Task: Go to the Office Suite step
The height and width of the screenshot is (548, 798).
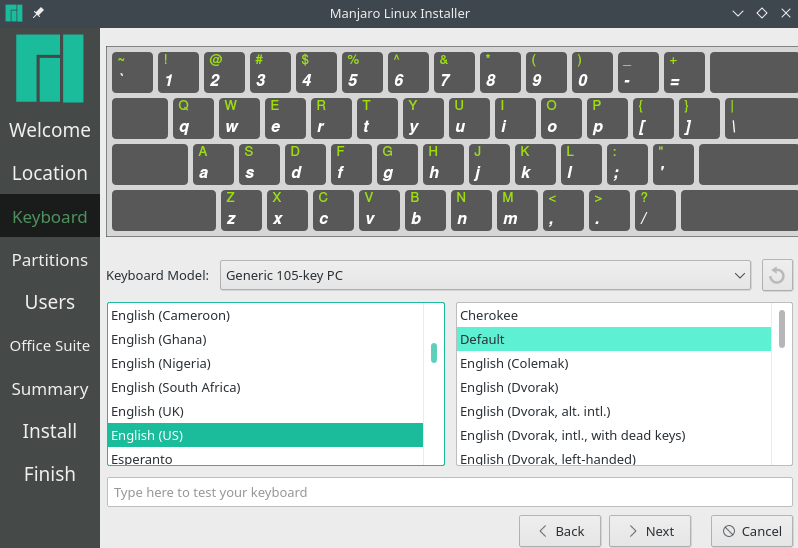Action: coord(50,346)
